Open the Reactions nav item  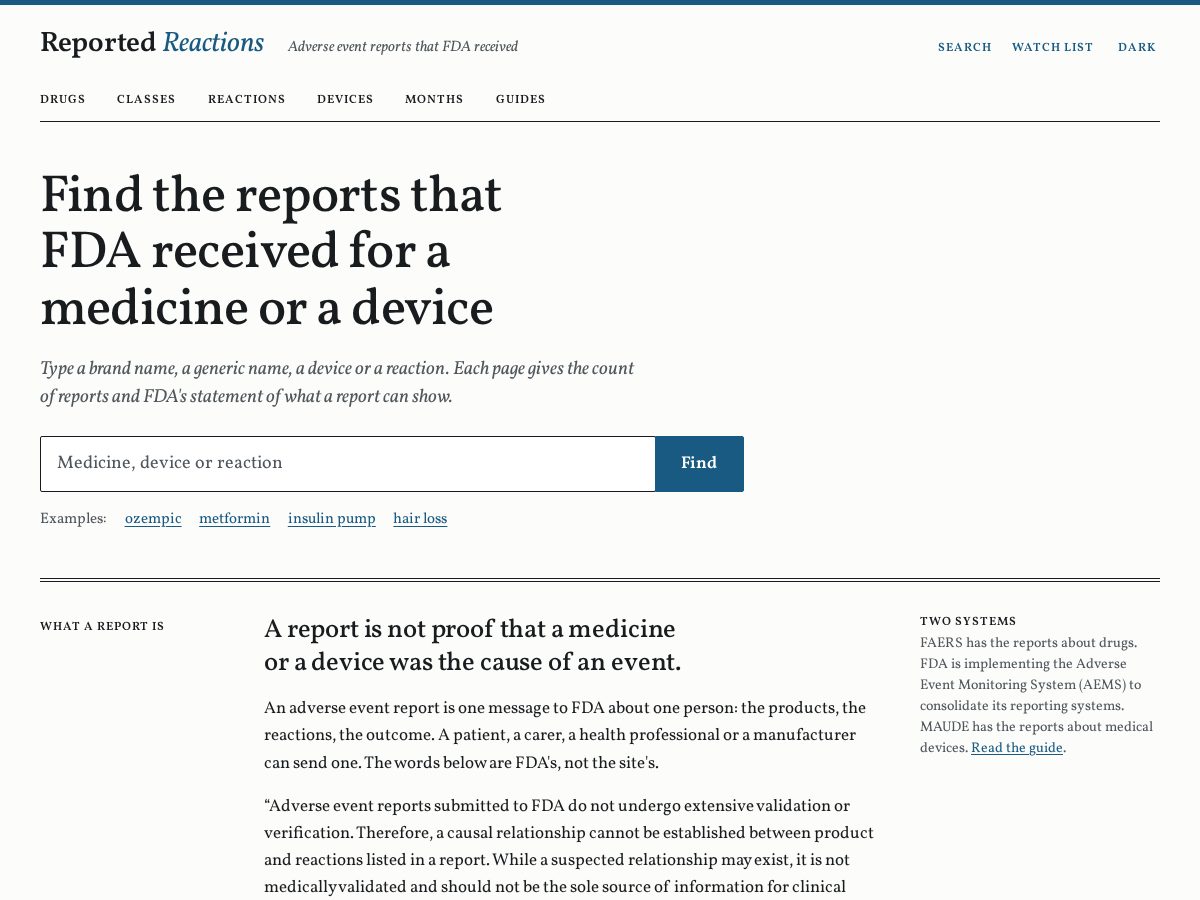pyautogui.click(x=247, y=99)
